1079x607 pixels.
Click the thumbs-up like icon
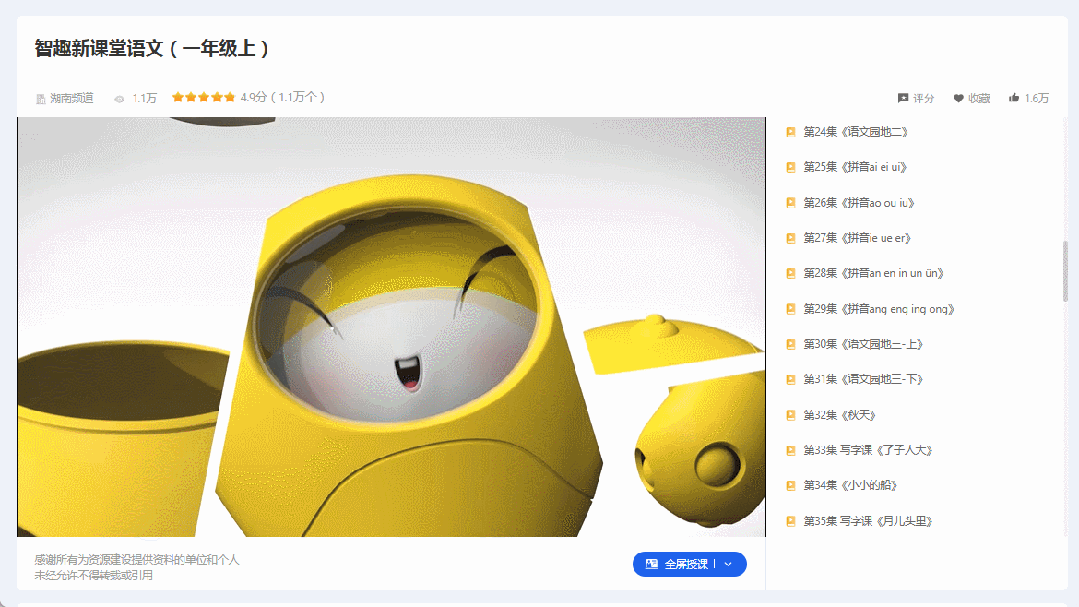[x=1014, y=98]
